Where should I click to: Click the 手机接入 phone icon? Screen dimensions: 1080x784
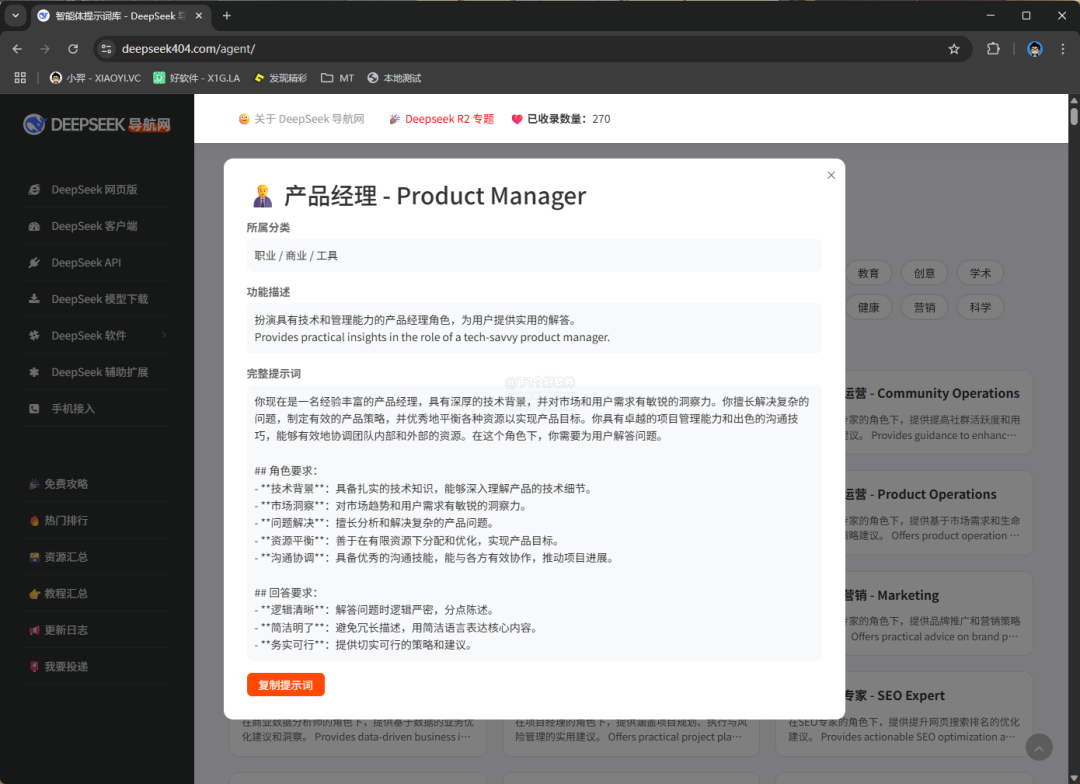[34, 408]
